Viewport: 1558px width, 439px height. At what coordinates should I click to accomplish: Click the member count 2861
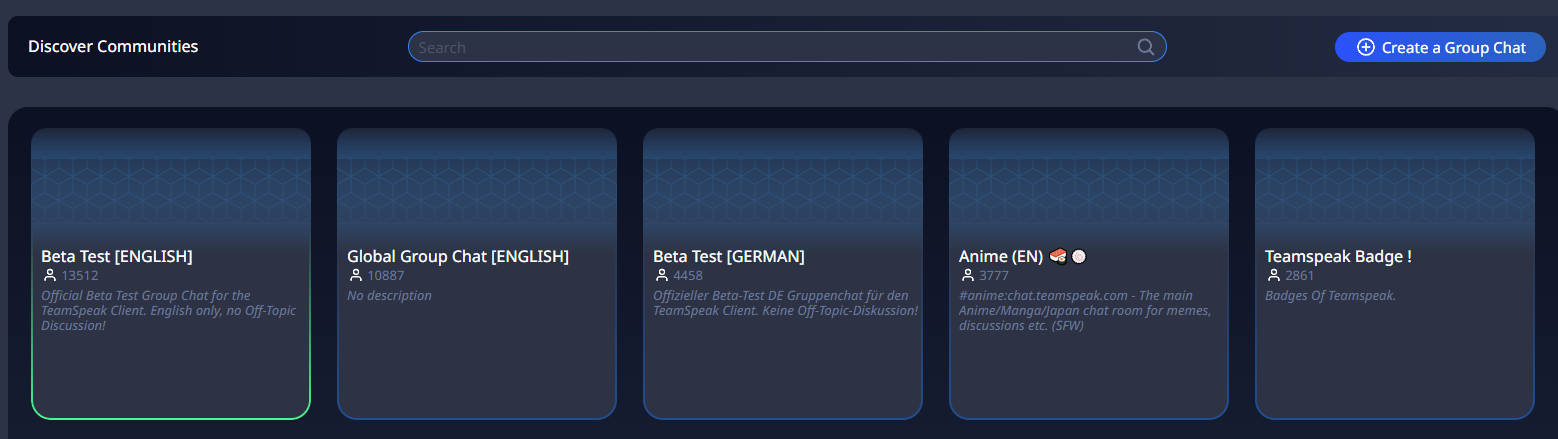pos(1300,276)
